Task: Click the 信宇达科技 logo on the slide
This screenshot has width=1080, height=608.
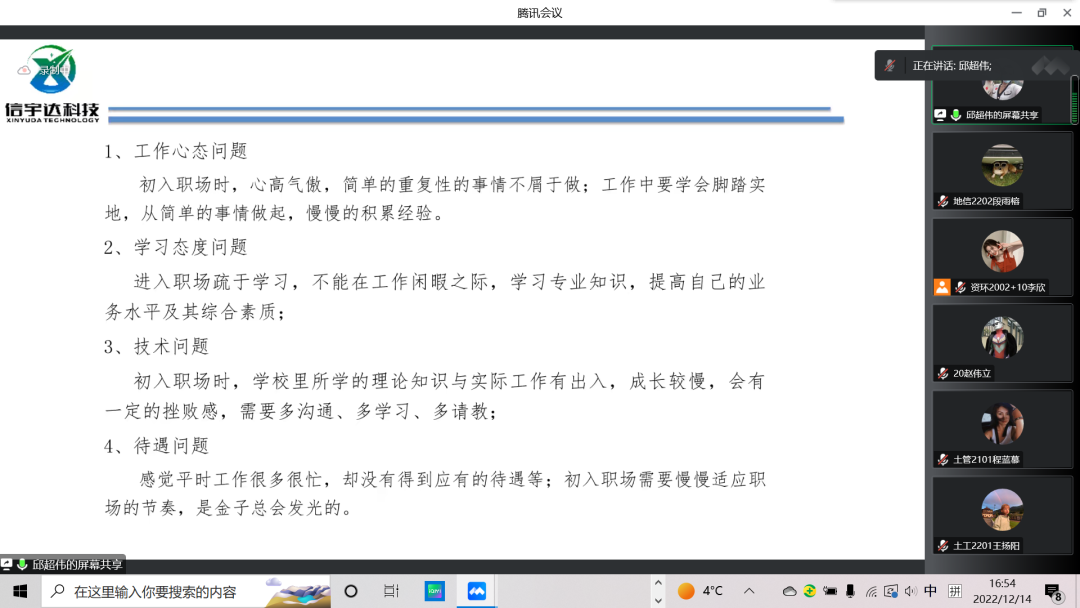Action: [x=52, y=84]
